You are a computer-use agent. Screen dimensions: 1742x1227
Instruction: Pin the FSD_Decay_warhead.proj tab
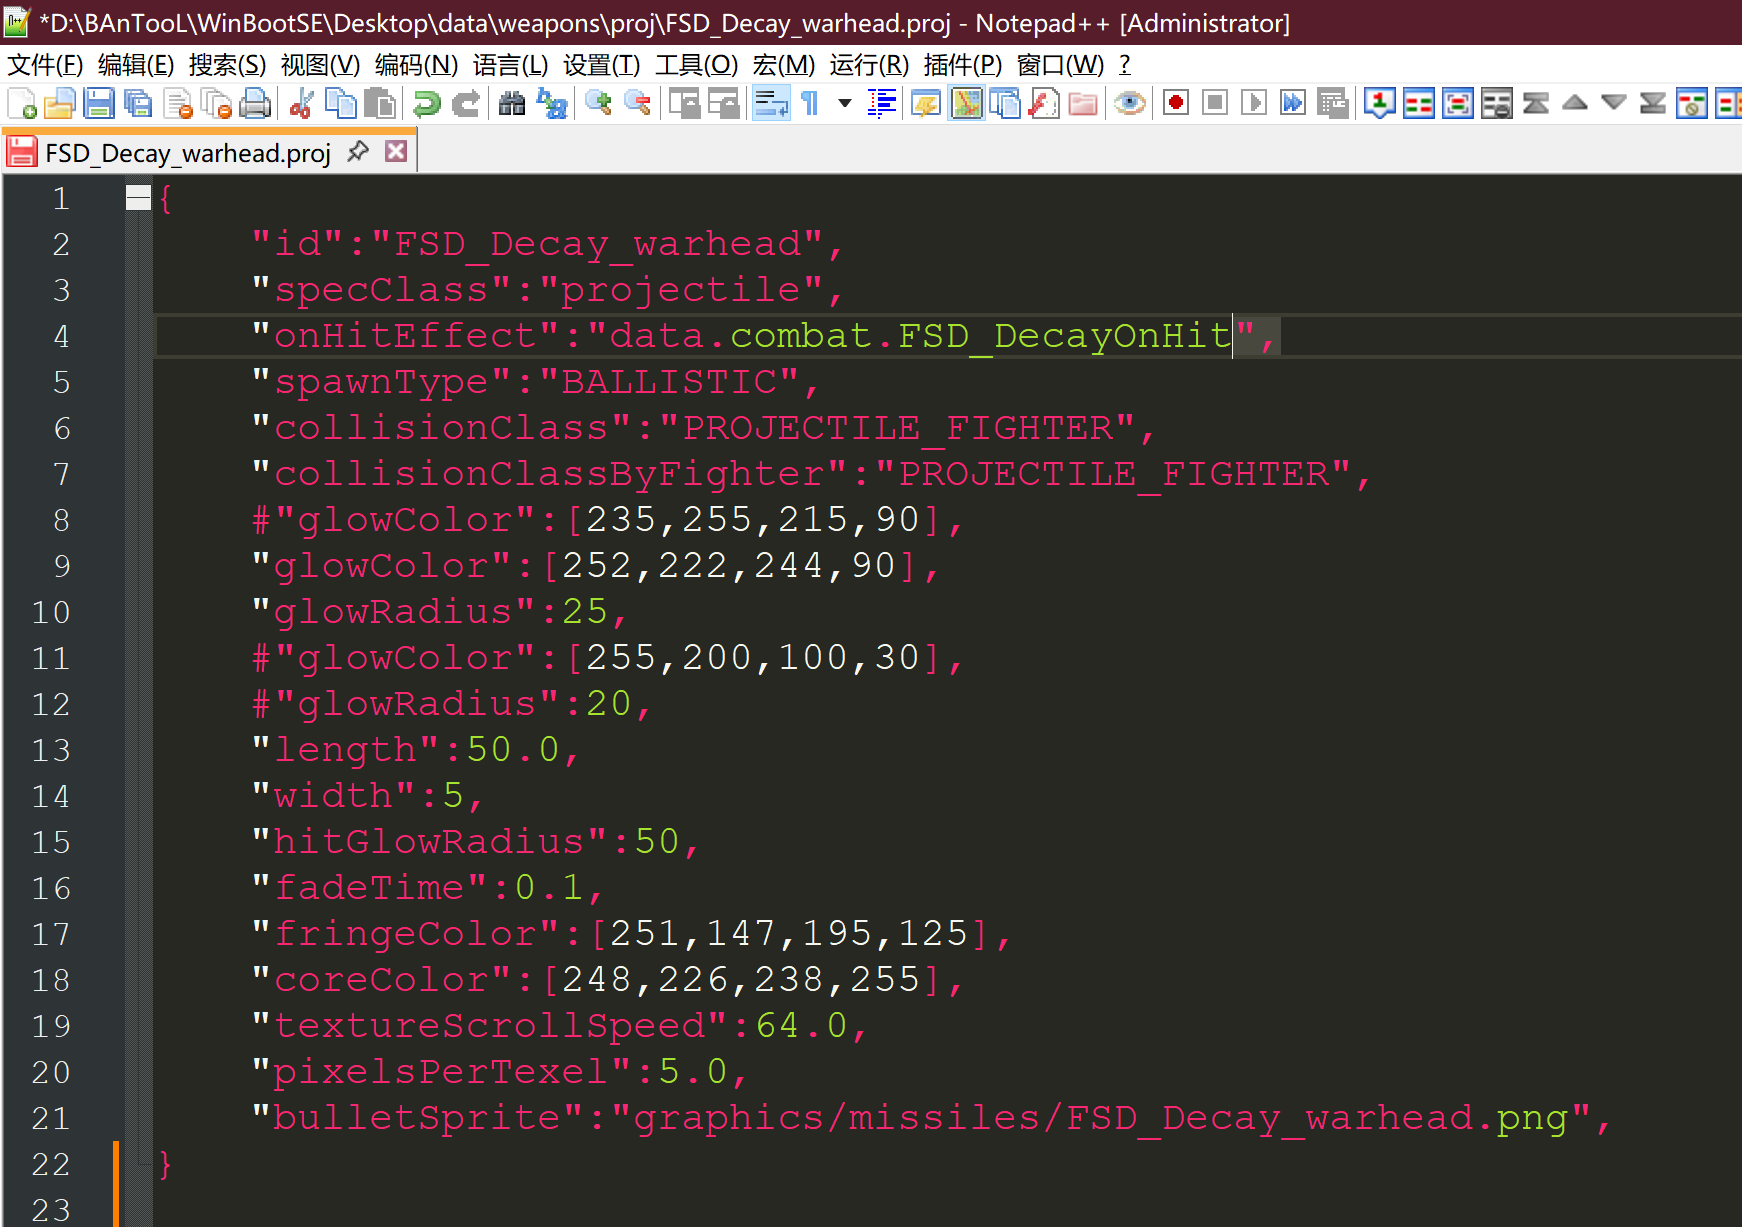point(357,152)
